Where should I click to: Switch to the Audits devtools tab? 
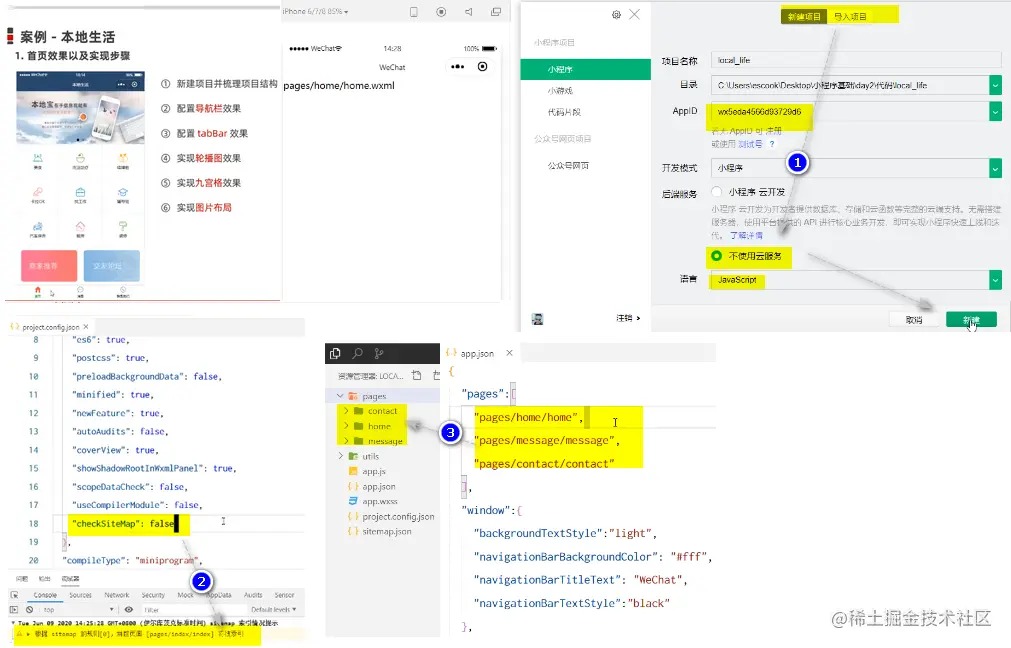click(x=253, y=595)
